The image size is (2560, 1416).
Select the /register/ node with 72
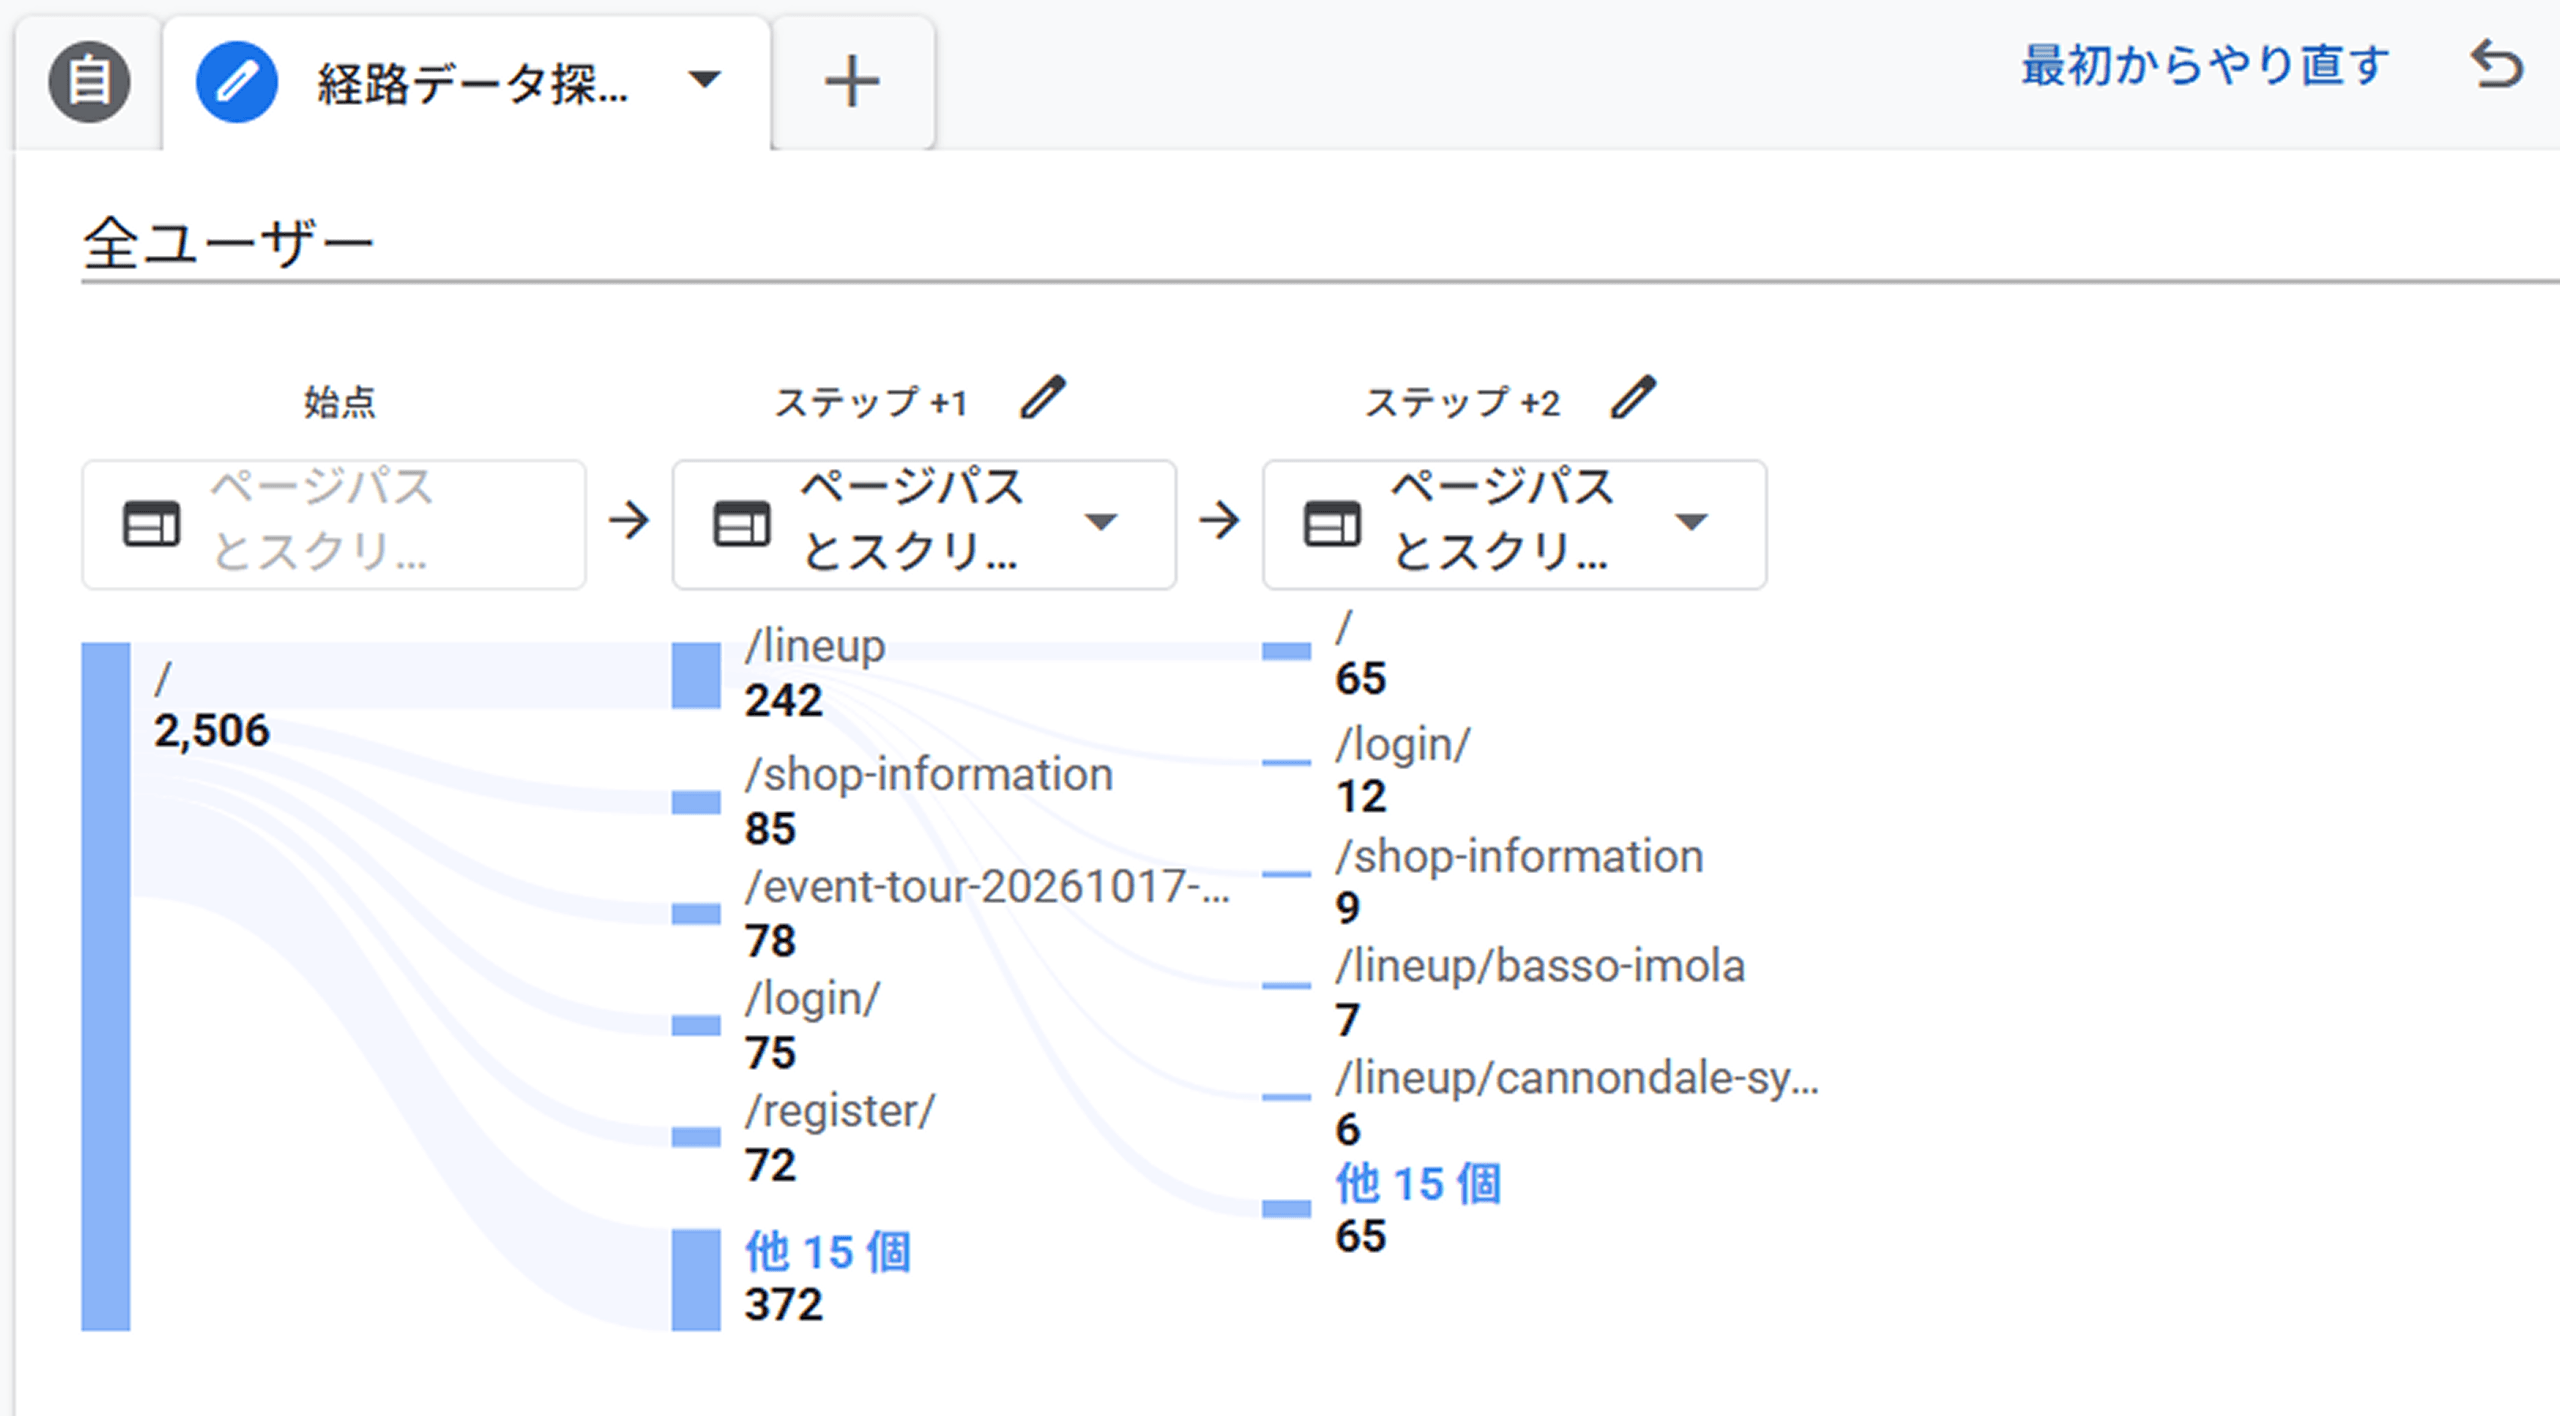point(696,1137)
